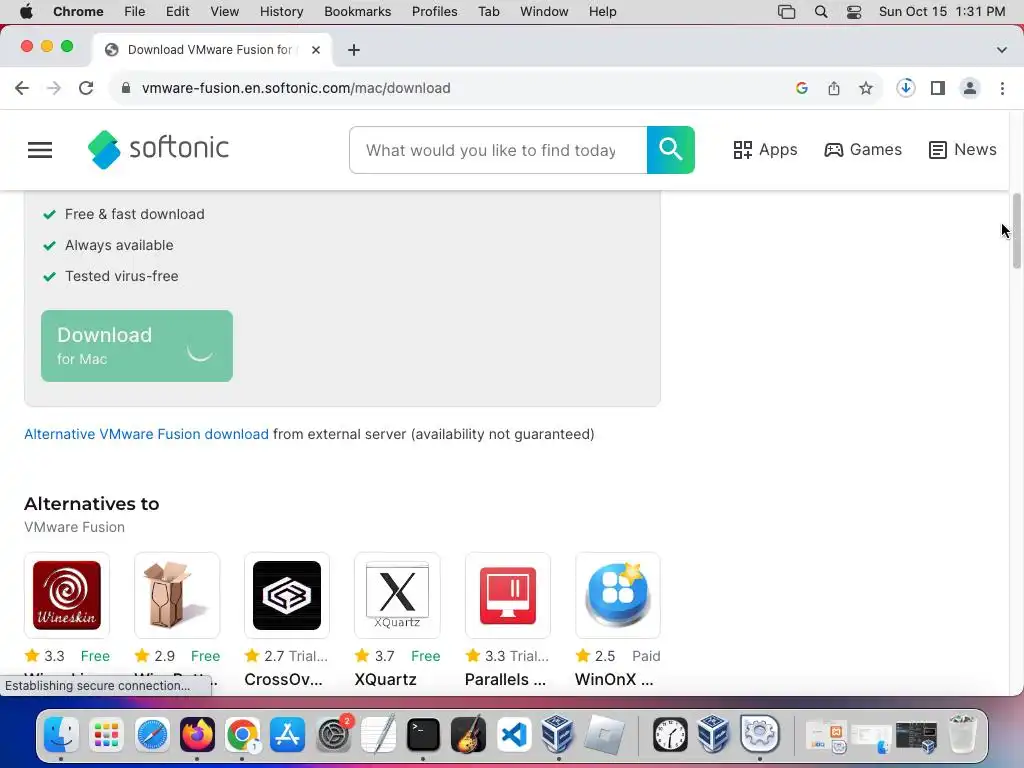1024x768 pixels.
Task: Click the date and time in menu bar
Action: (942, 12)
